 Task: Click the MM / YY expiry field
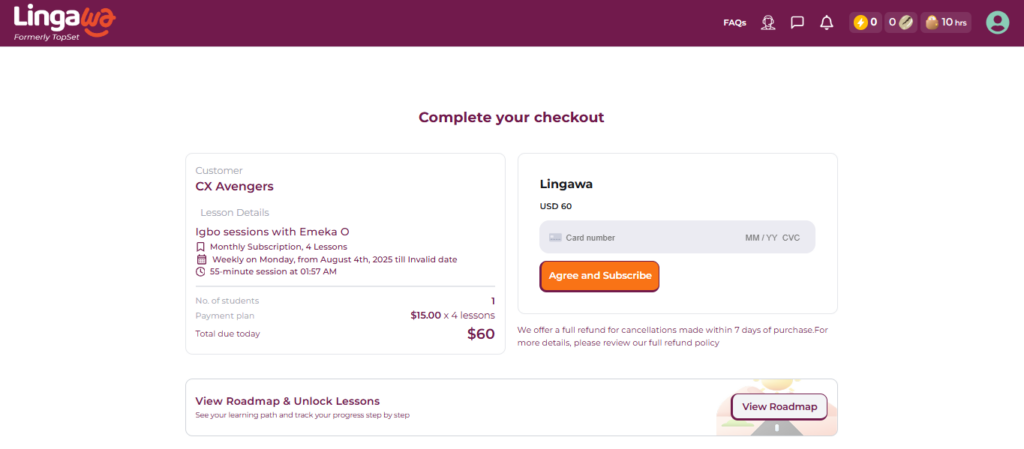(760, 238)
